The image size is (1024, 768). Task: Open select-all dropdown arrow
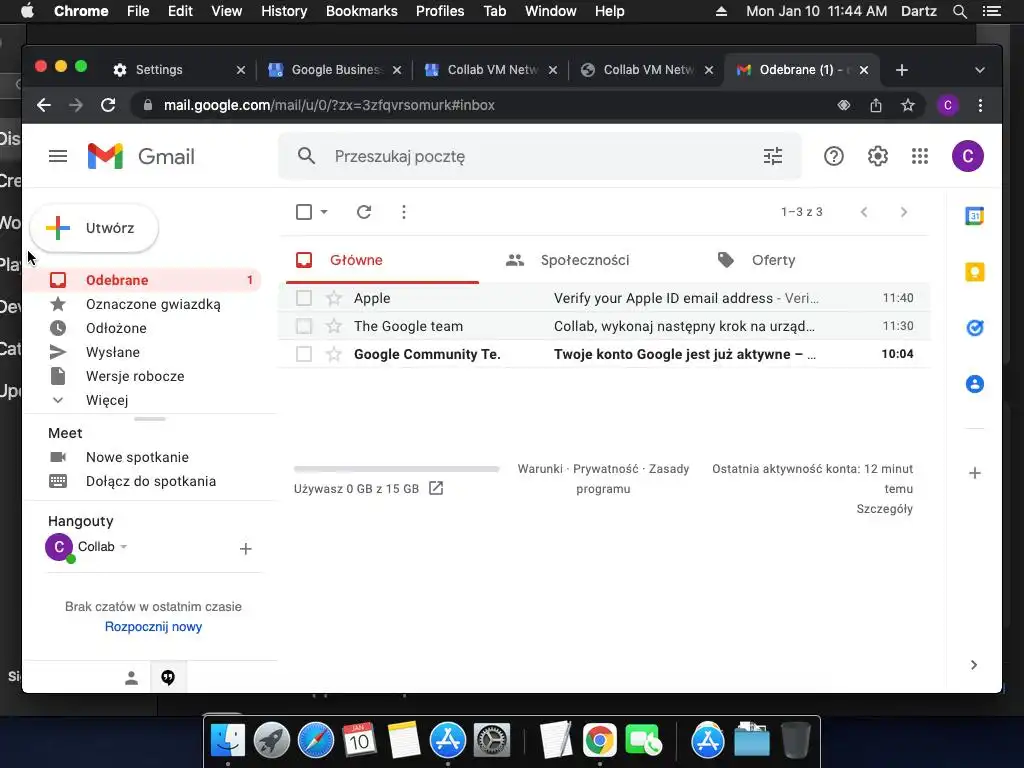tap(324, 212)
